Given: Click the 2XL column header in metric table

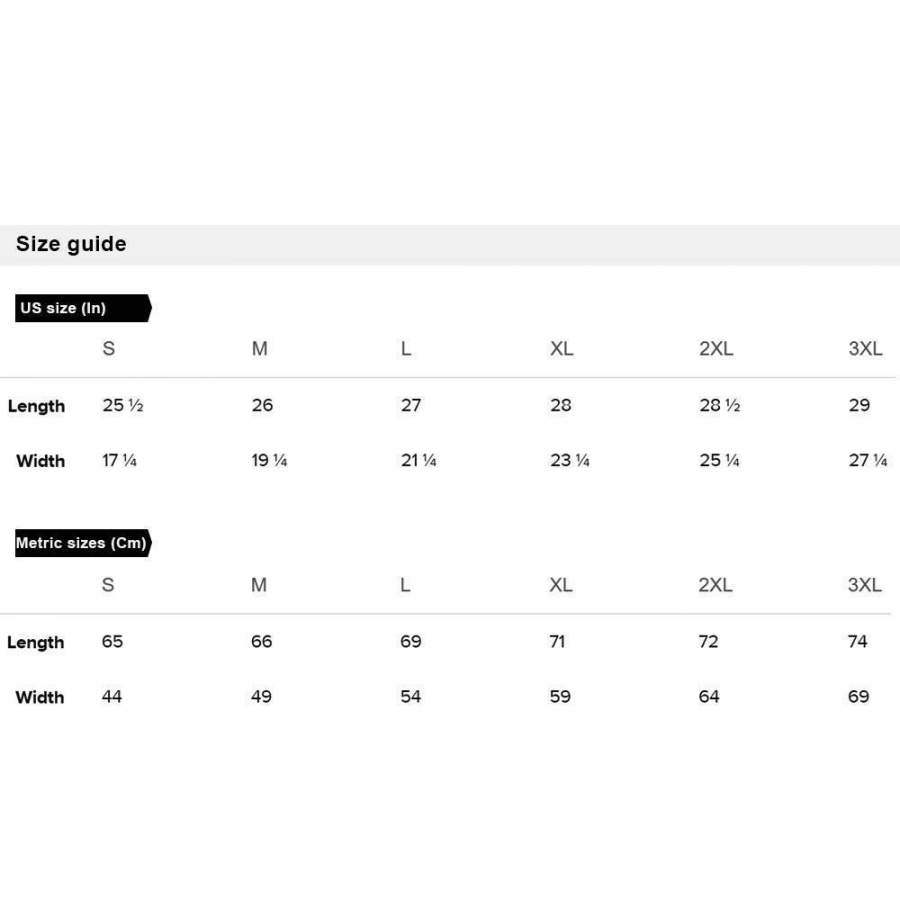Looking at the screenshot, I should click(715, 585).
